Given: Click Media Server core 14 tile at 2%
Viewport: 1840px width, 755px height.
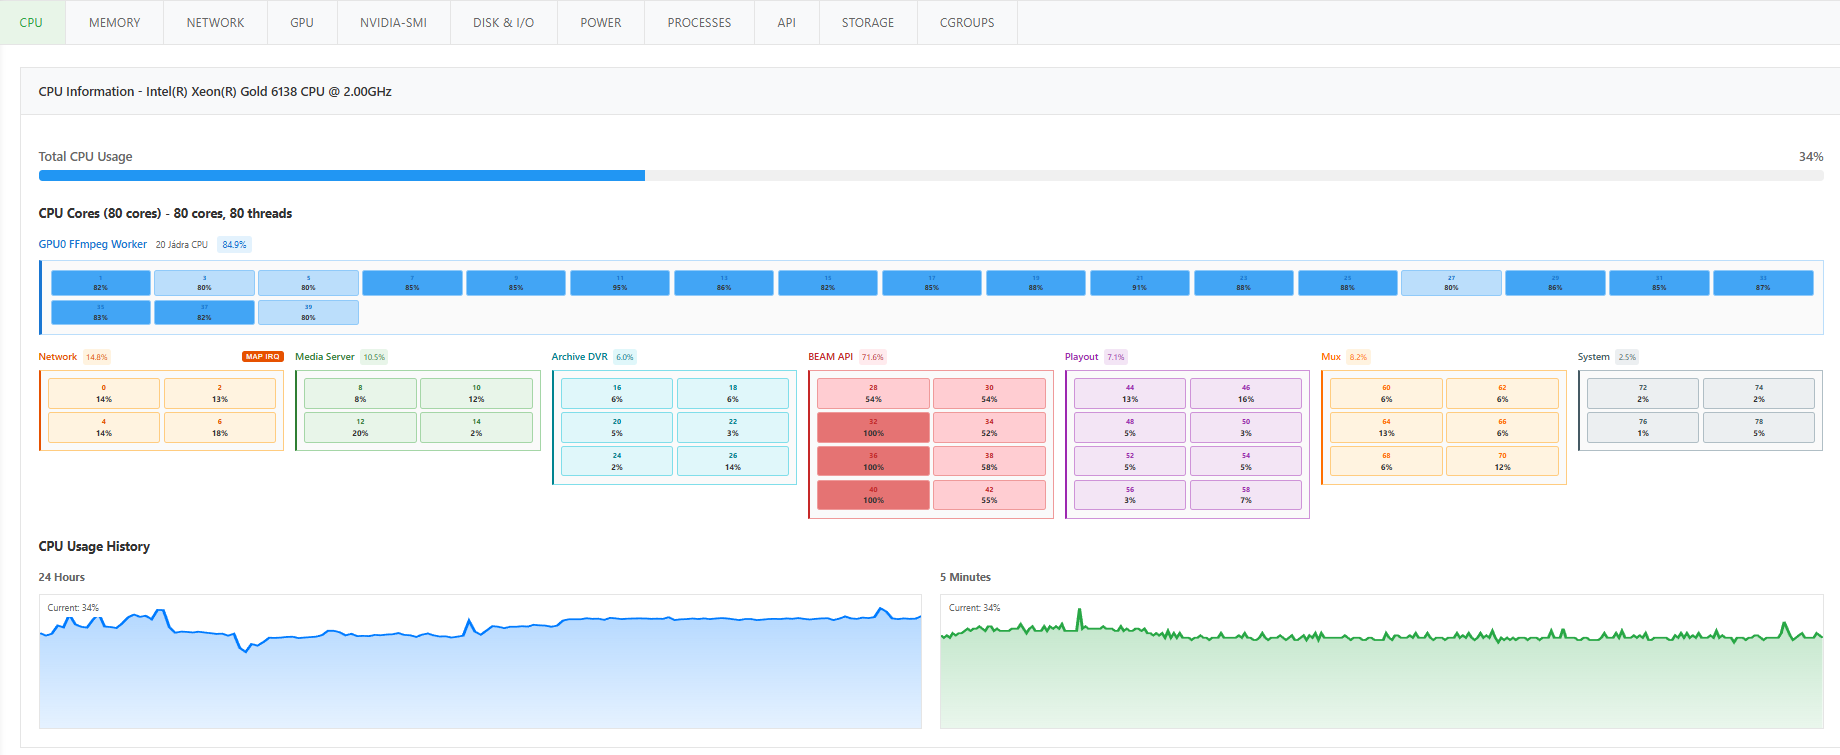Looking at the screenshot, I should [476, 427].
